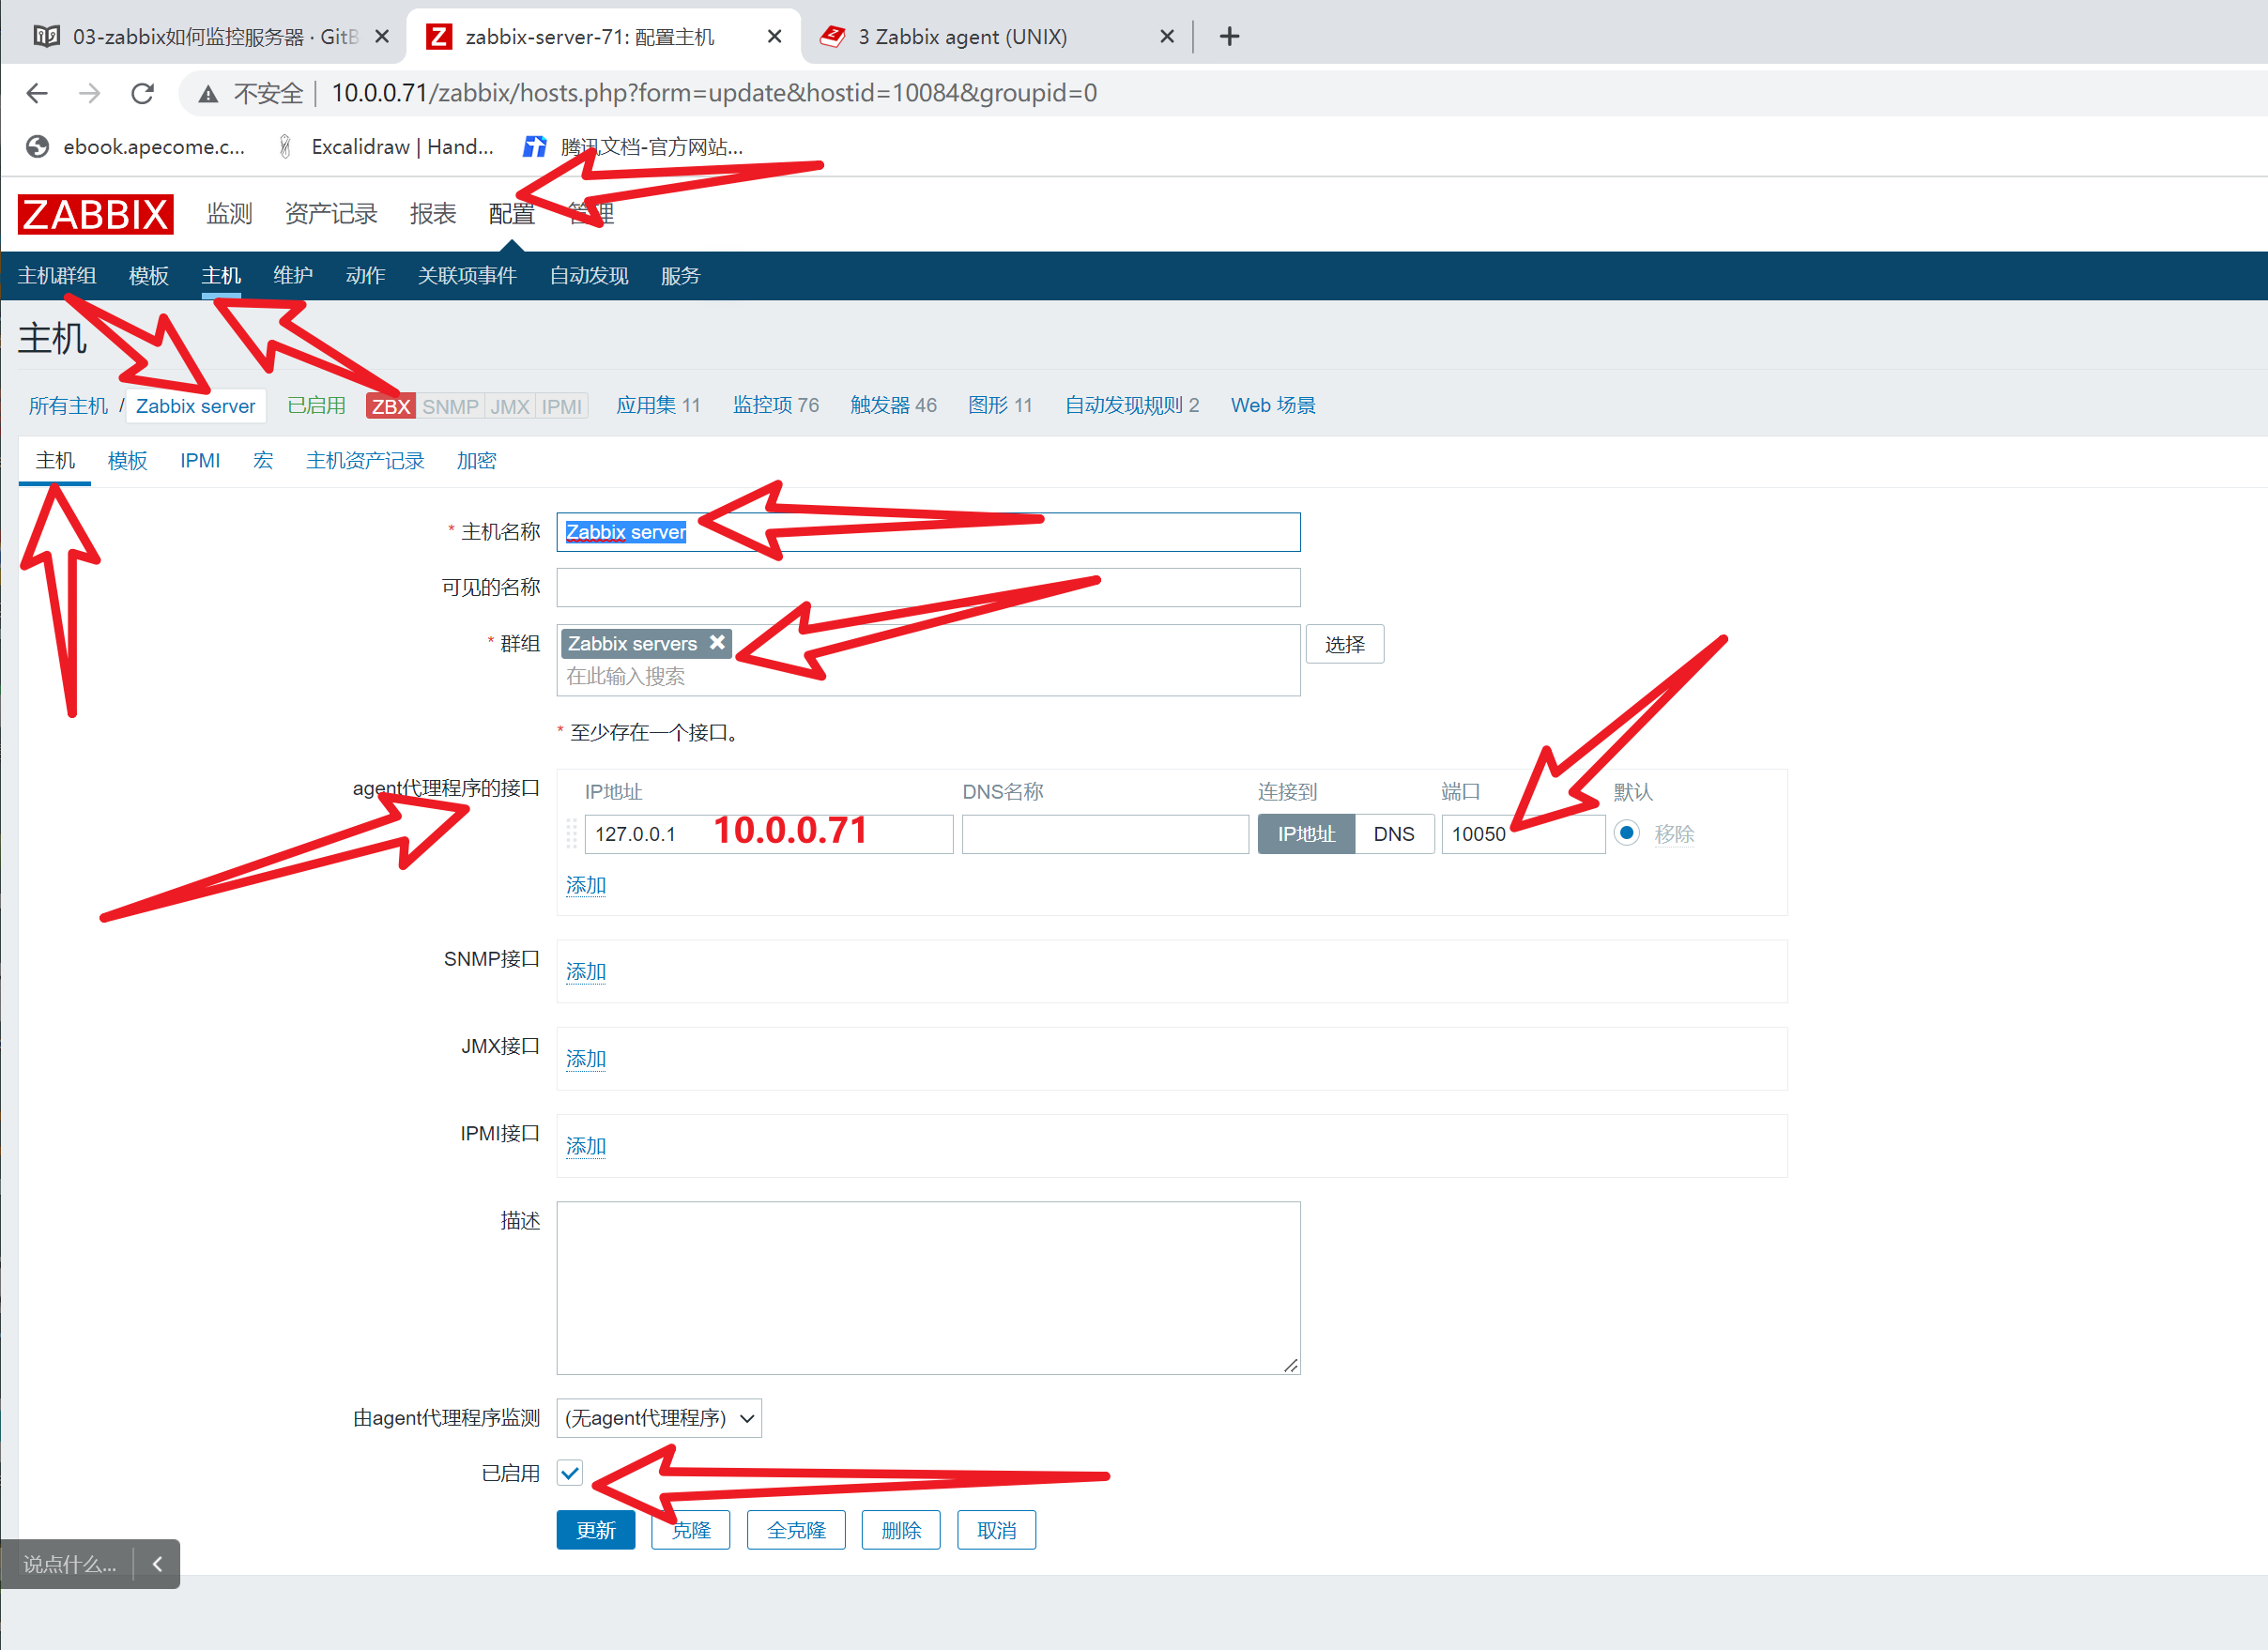Click the 主机名称 input field
This screenshot has width=2268, height=1650.
point(928,532)
